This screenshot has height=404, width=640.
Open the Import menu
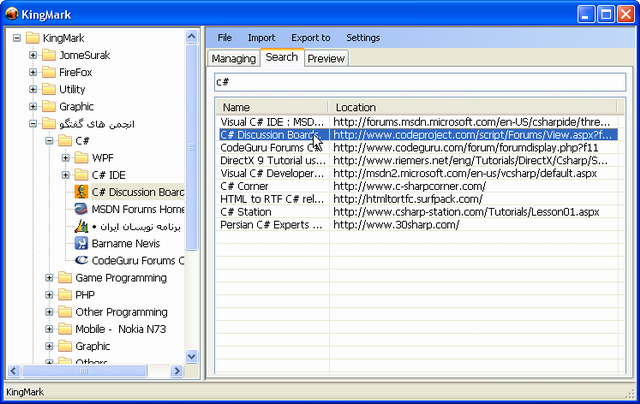tap(261, 38)
